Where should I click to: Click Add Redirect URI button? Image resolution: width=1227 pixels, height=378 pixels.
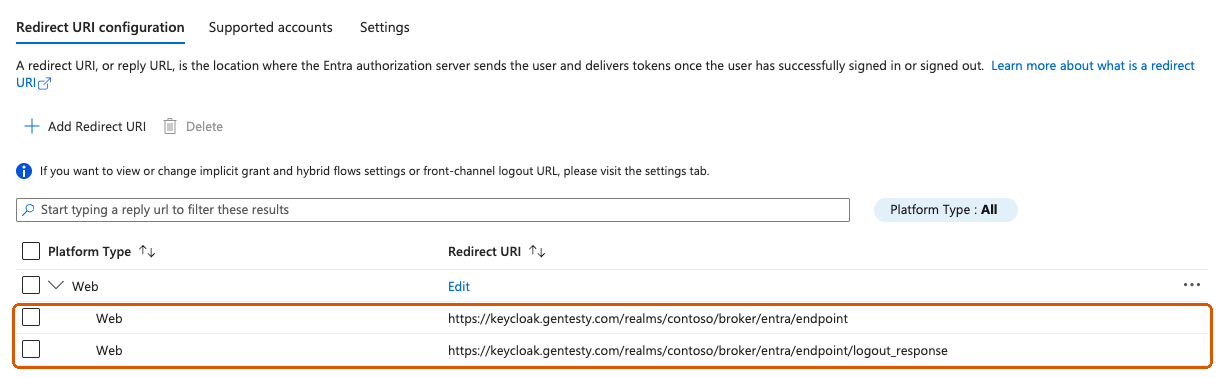coord(85,126)
